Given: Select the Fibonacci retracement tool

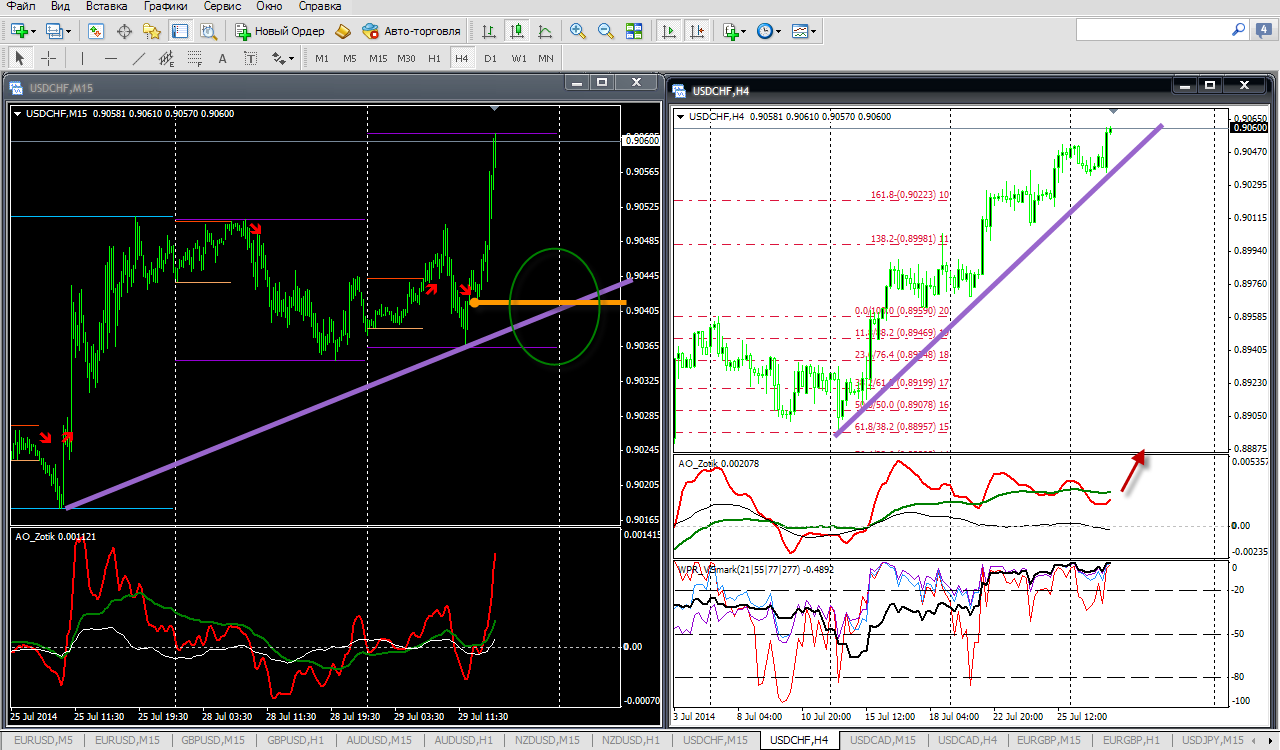Looking at the screenshot, I should point(195,58).
